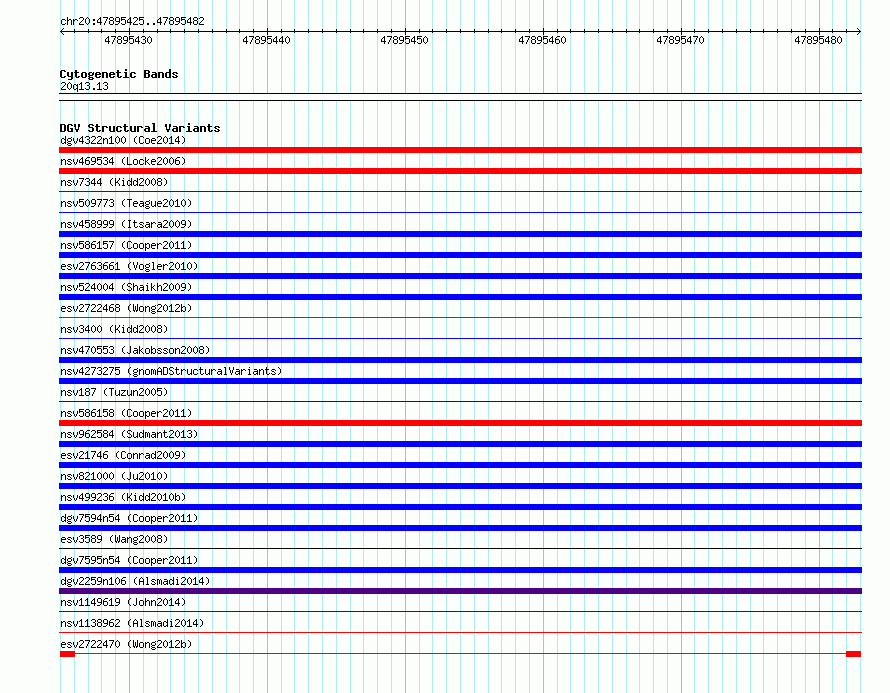This screenshot has height=693, width=890.
Task: Click esv2722470 (Wong2012b) label
Action: pos(126,644)
